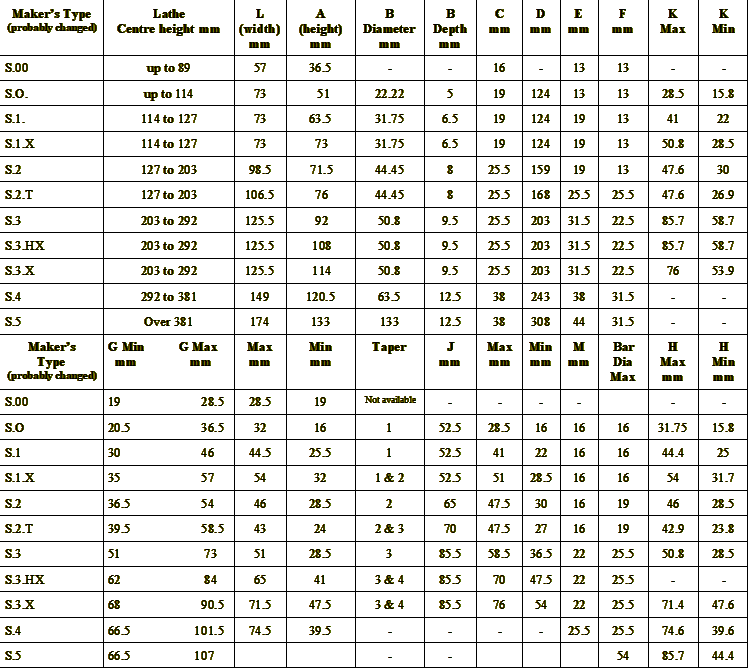Select the 'G Min mm' column header
750x669 pixels.
125,354
